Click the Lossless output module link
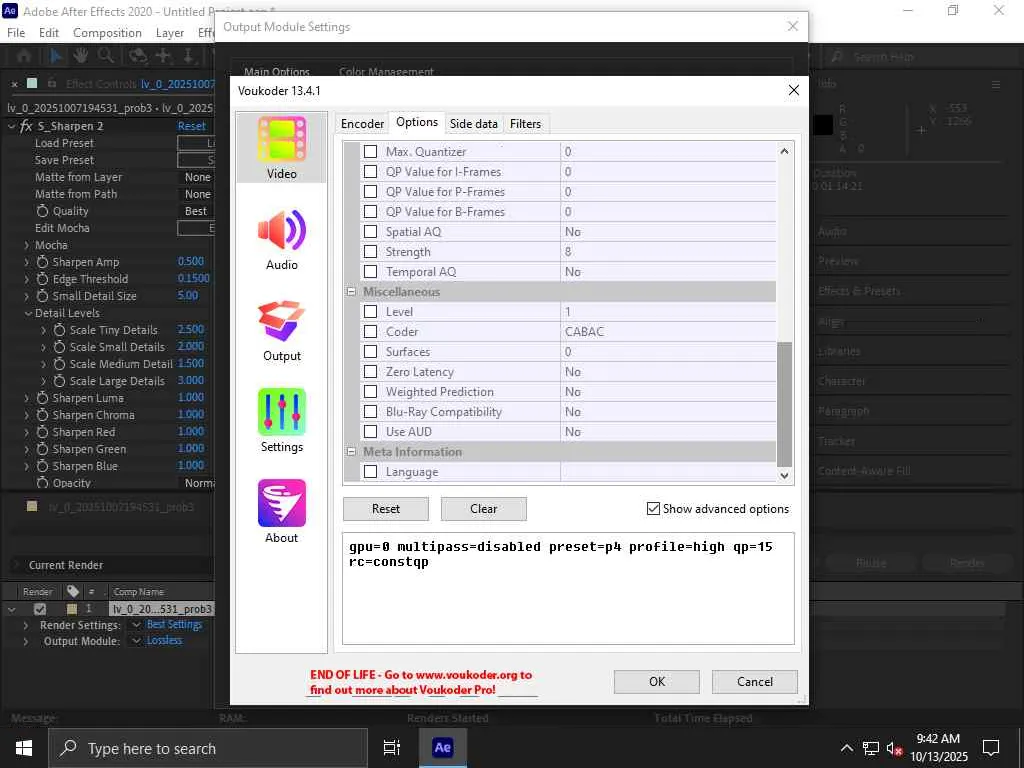1024x768 pixels. point(165,641)
